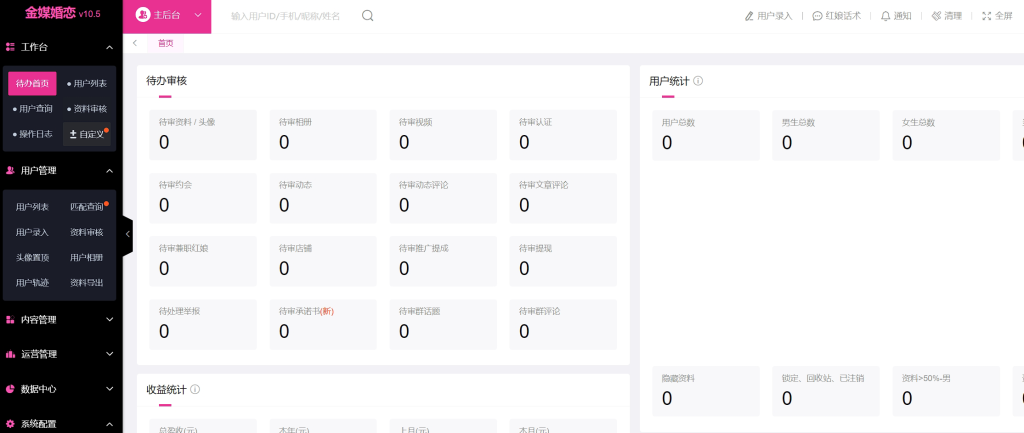The image size is (1024, 433).
Task: Click the 隐藏资料 statistic card
Action: pyautogui.click(x=706, y=391)
